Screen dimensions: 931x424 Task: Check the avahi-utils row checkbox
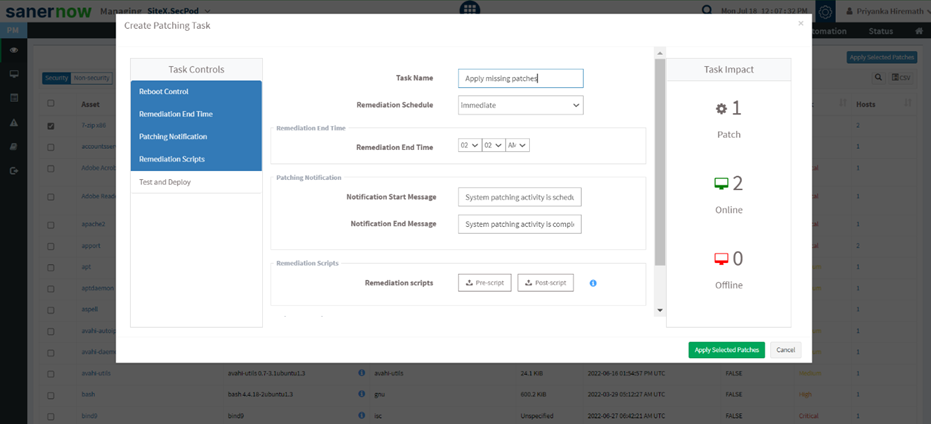point(51,374)
